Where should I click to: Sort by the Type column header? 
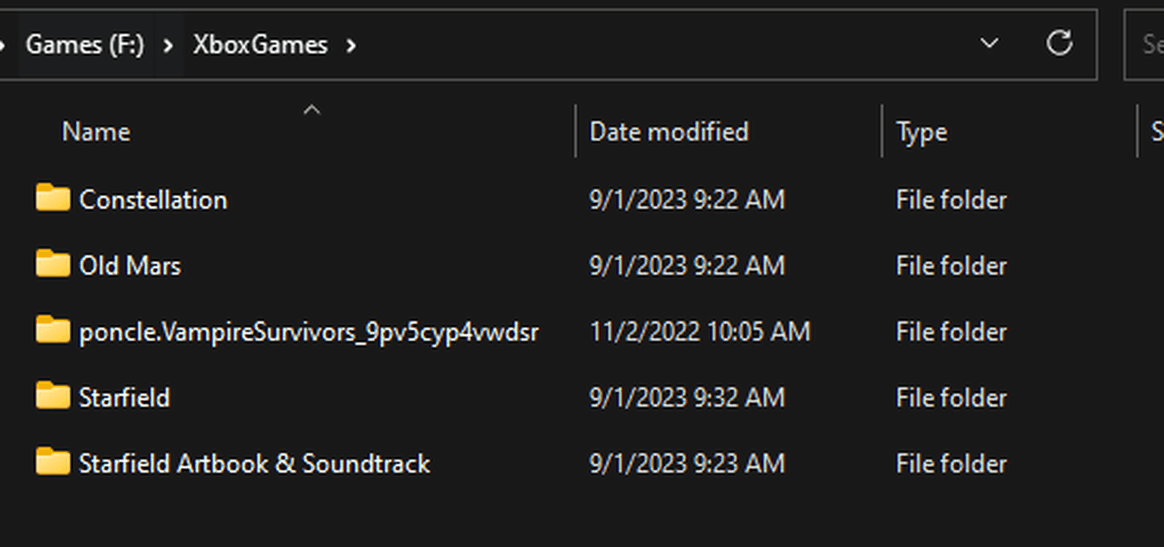tap(921, 132)
